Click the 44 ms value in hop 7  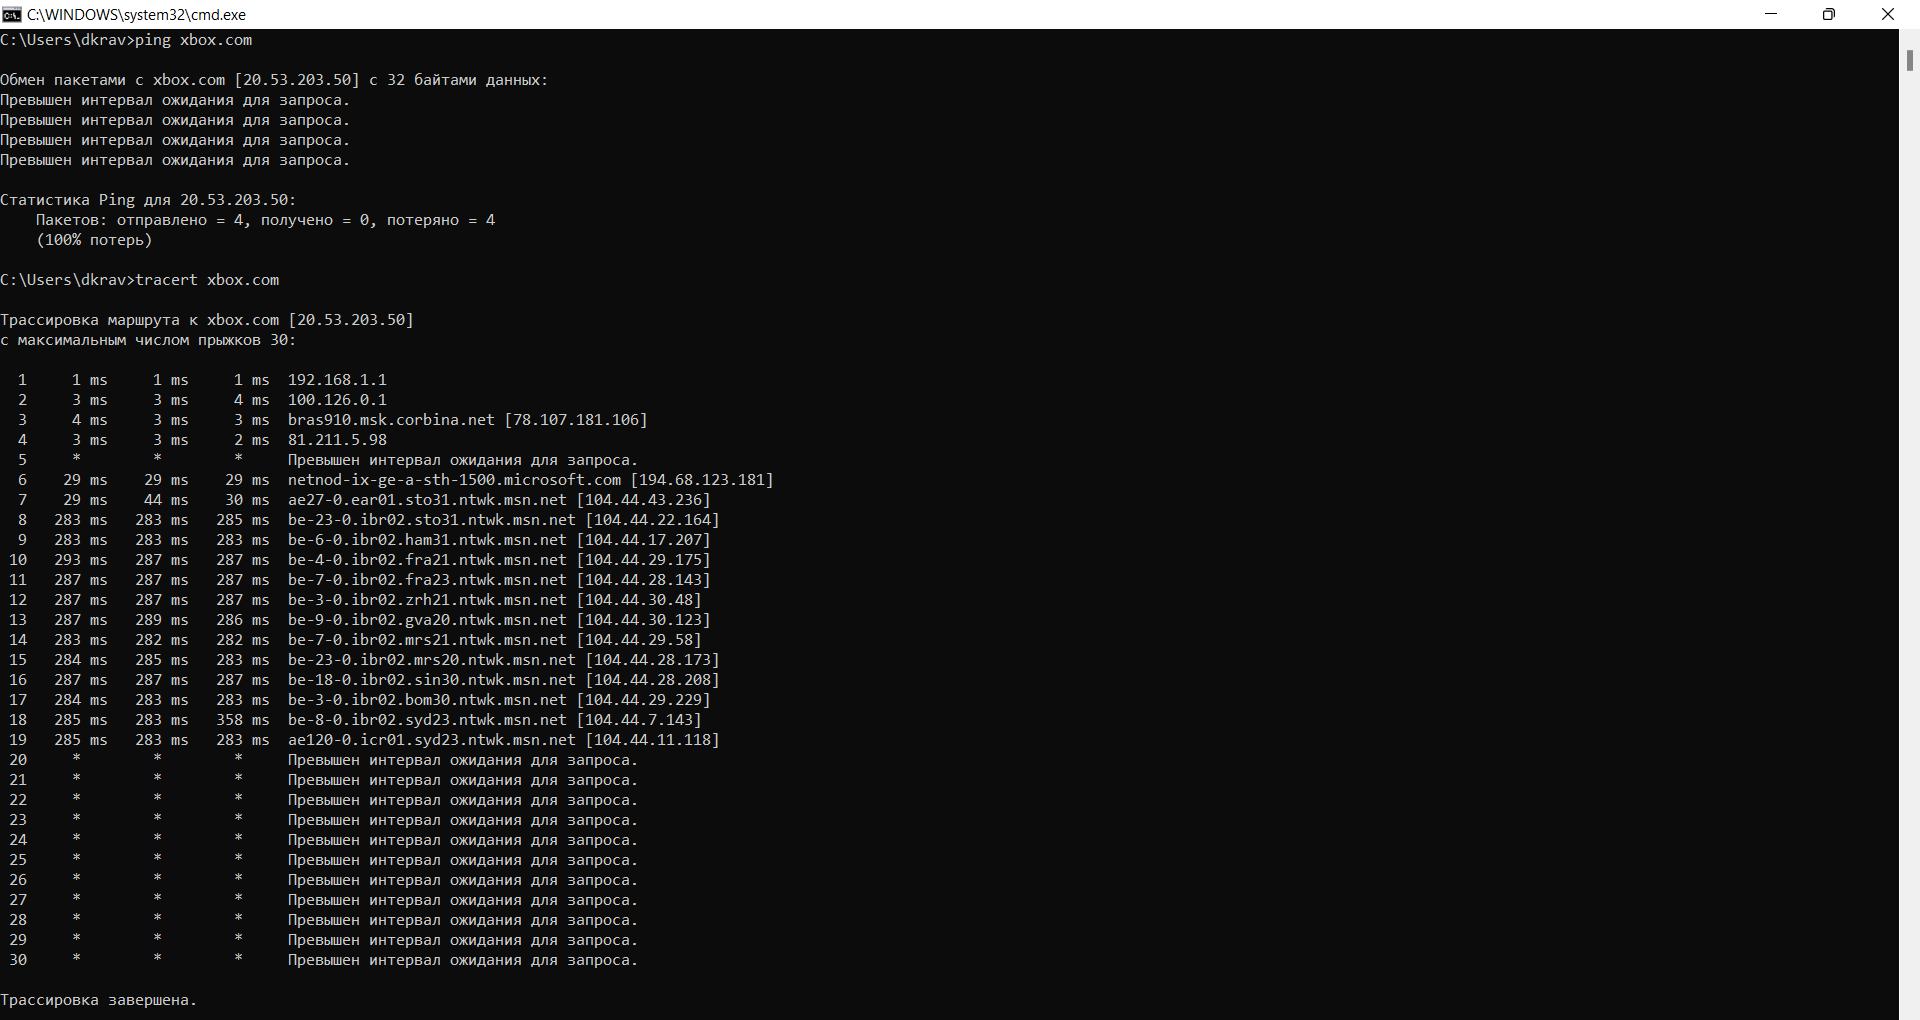click(x=166, y=500)
